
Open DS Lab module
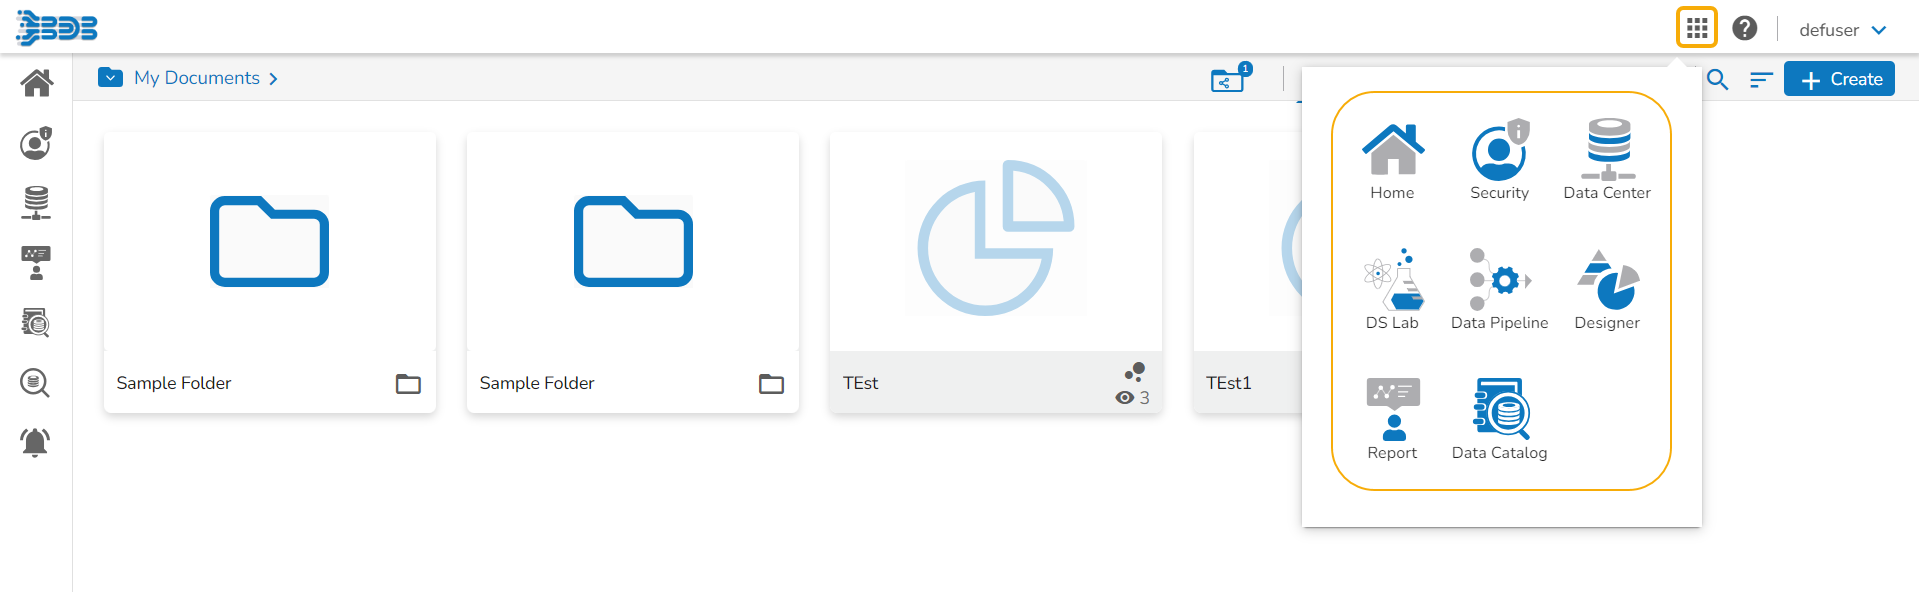click(1392, 290)
